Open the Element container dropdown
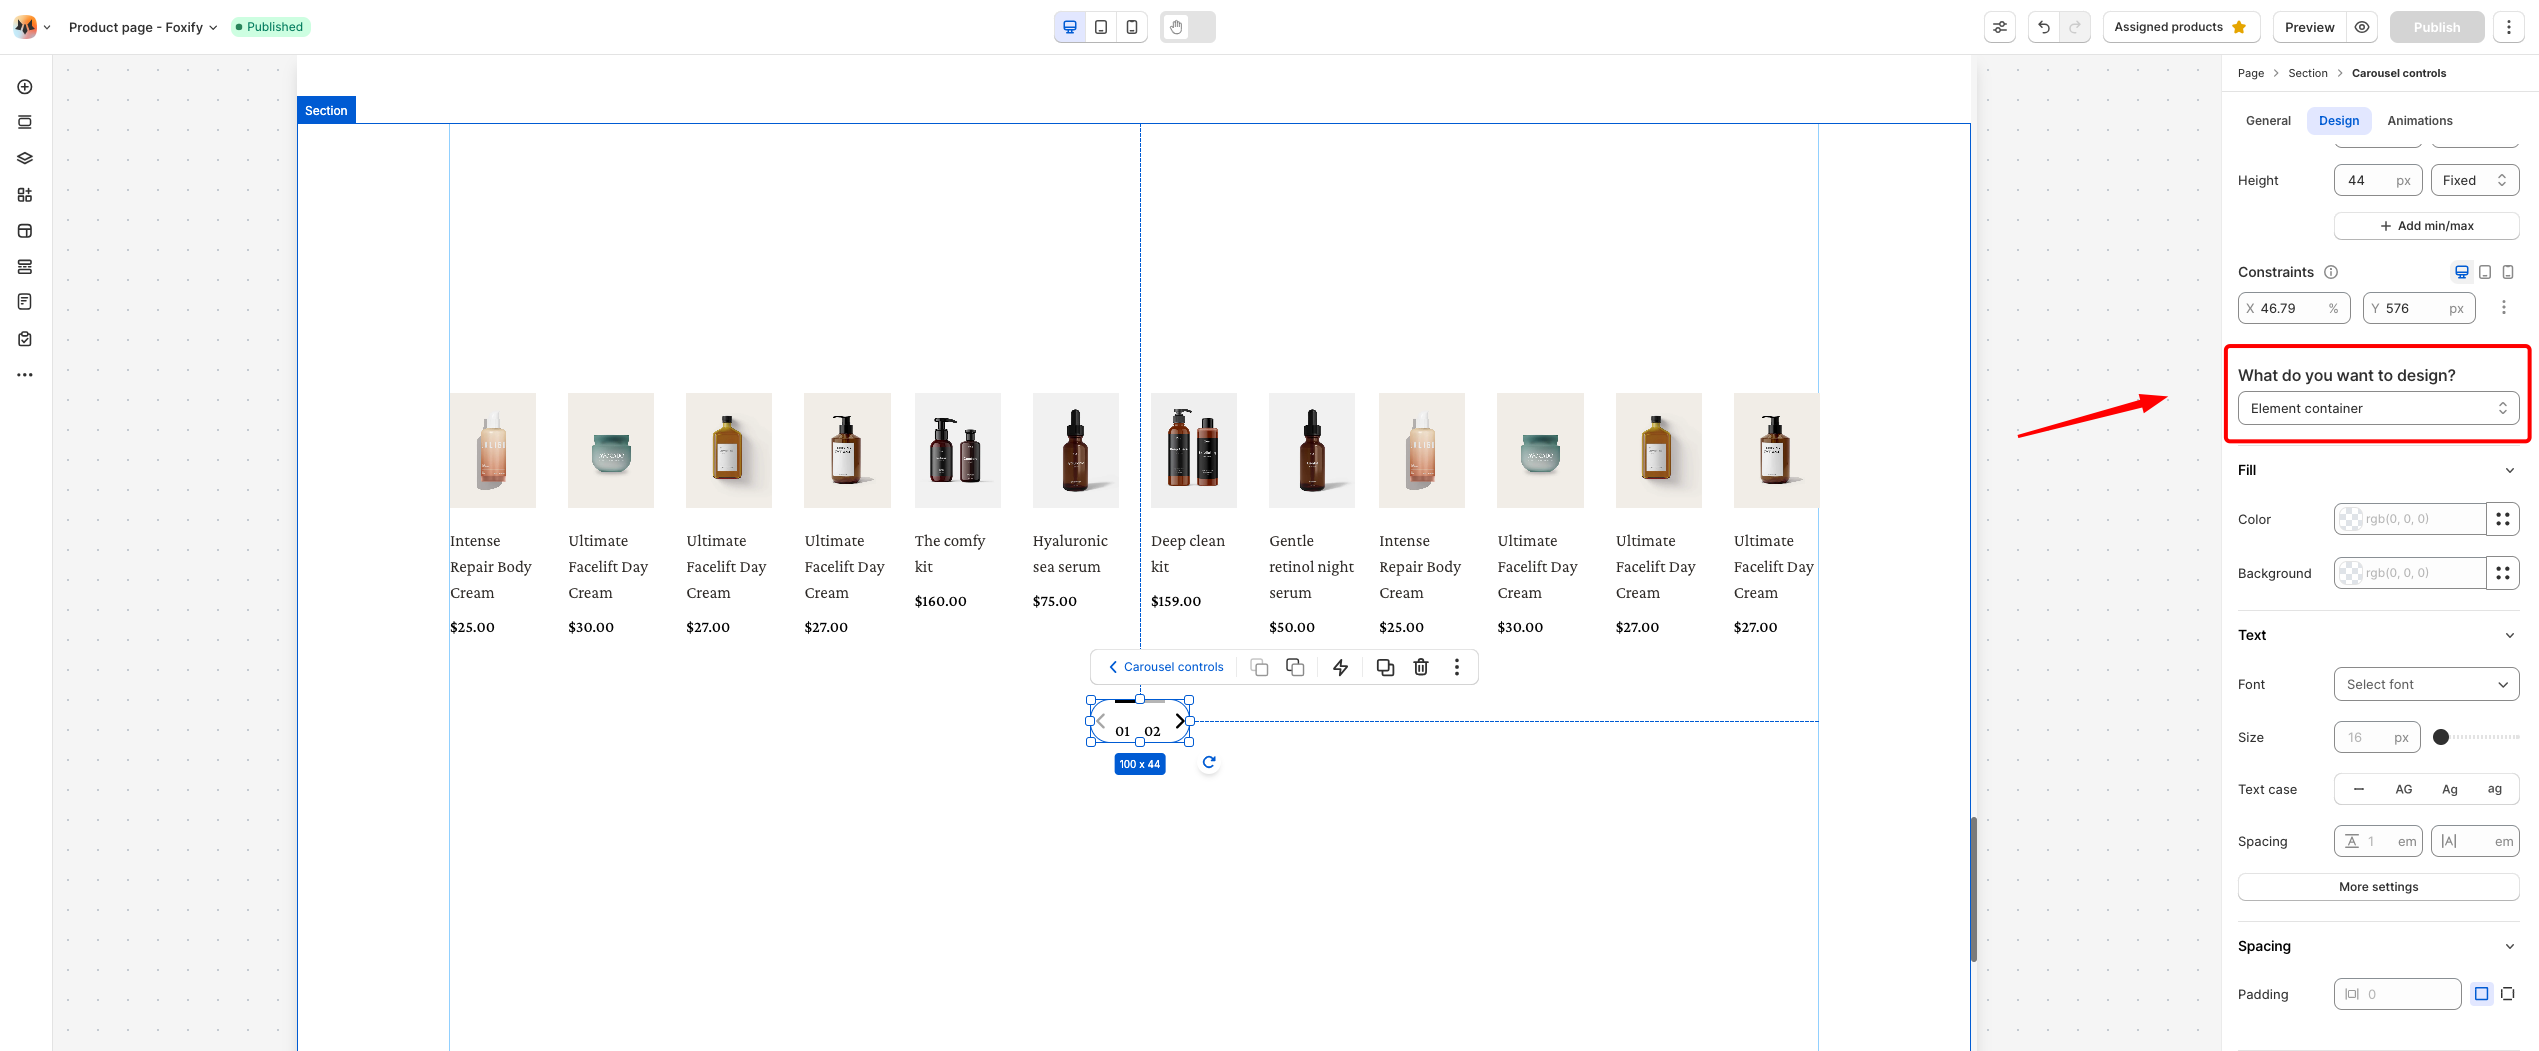Screen dimensions: 2539x1051 pos(2378,408)
